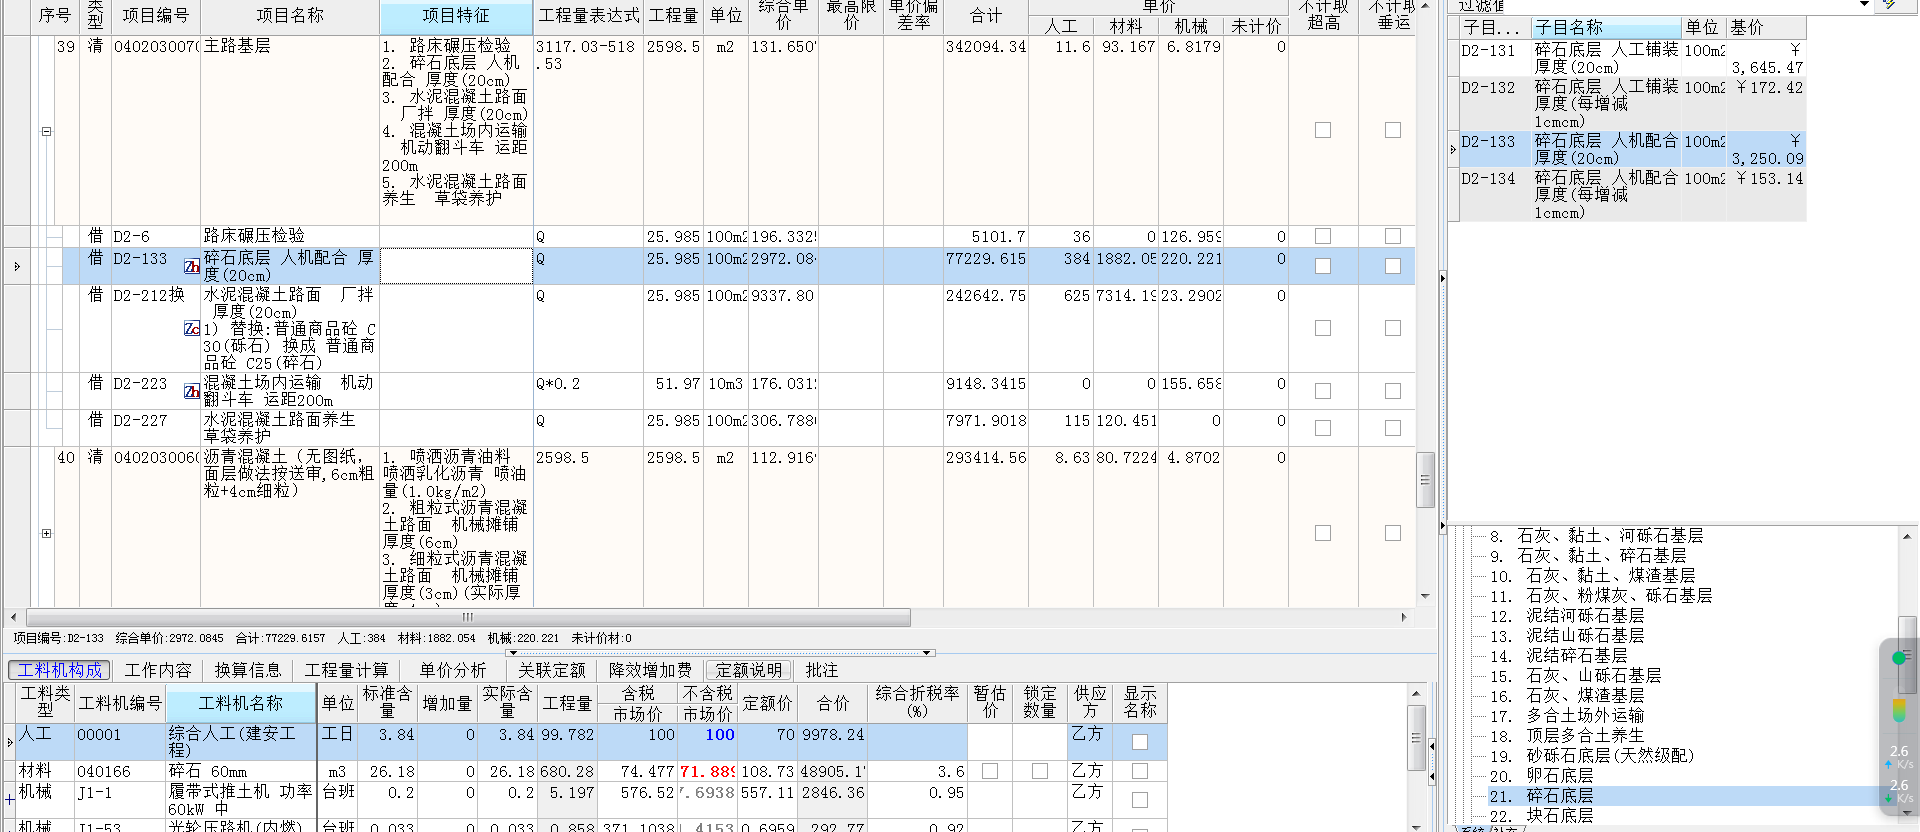Click the 项目特征 cell of row D2-133
Viewport: 1920px width, 832px height.
tap(456, 266)
